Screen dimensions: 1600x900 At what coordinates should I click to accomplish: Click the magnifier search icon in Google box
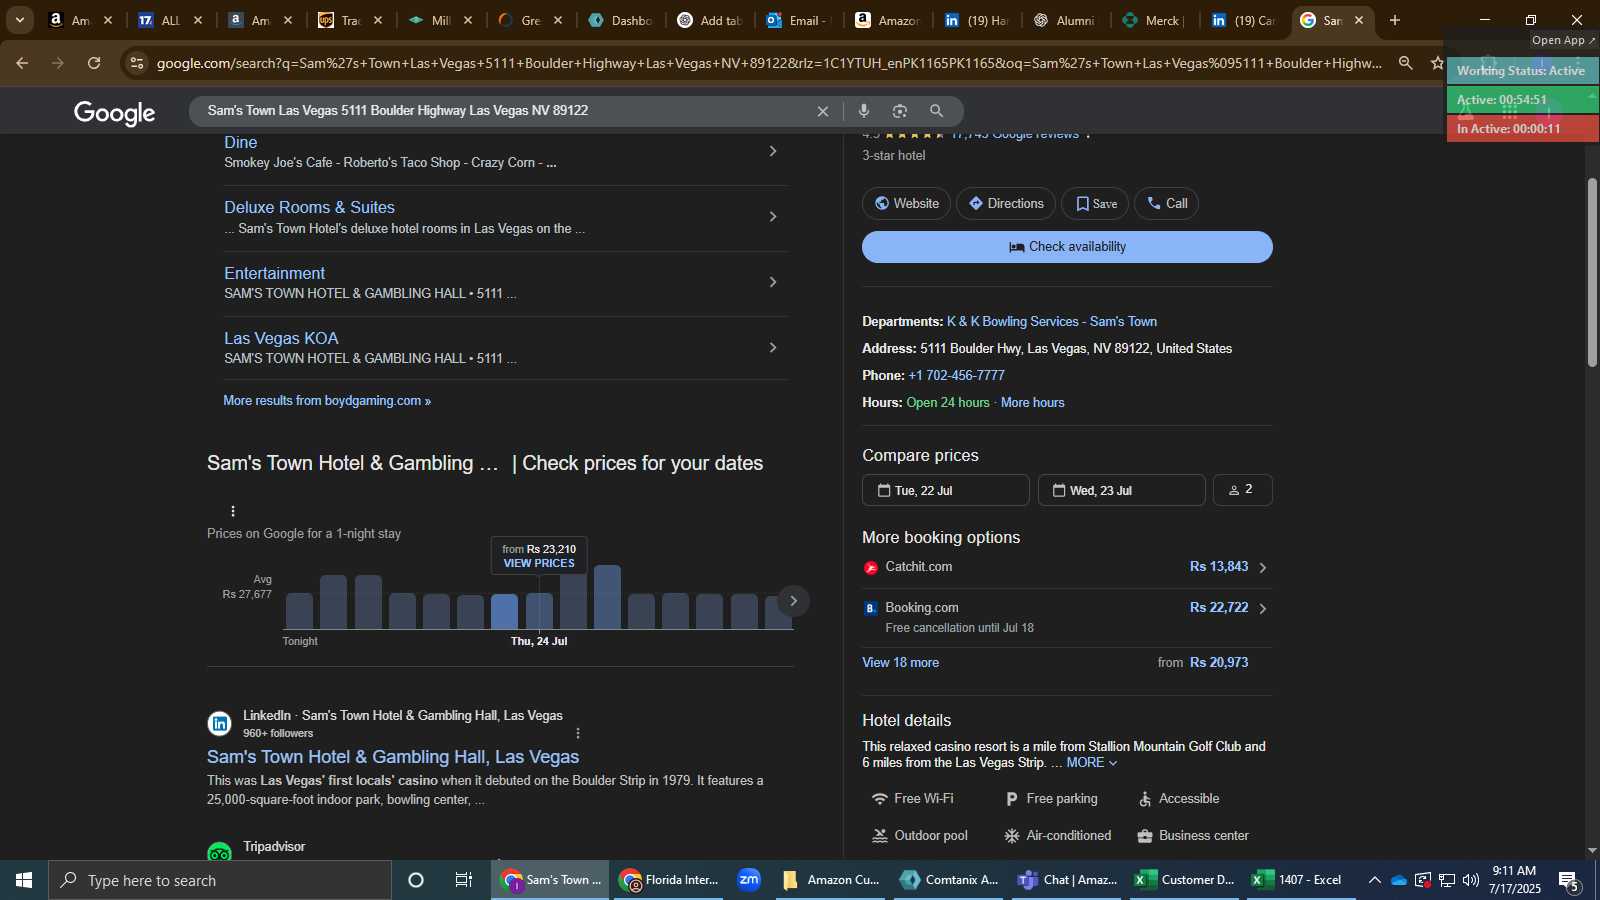(x=936, y=111)
